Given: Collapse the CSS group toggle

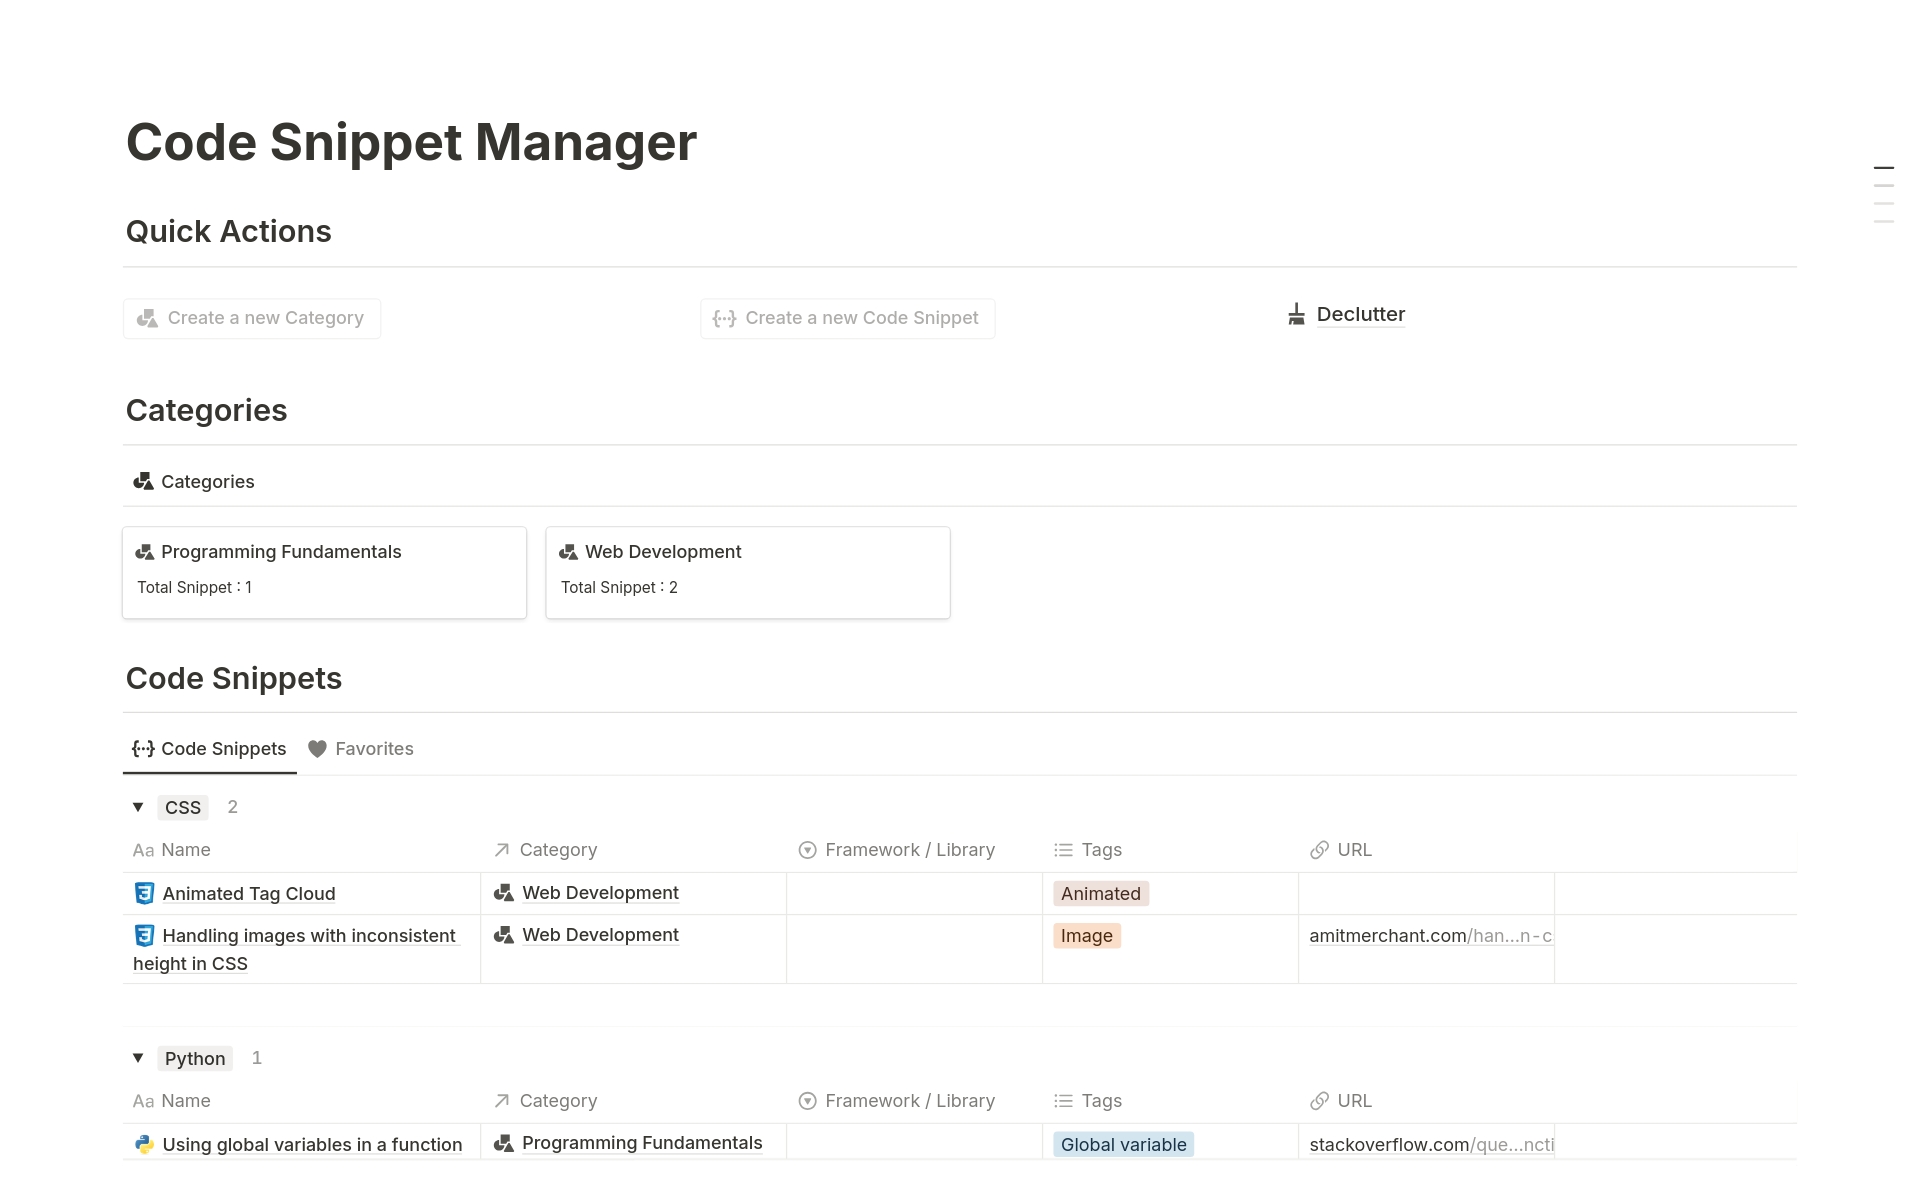Looking at the screenshot, I should click(x=138, y=807).
